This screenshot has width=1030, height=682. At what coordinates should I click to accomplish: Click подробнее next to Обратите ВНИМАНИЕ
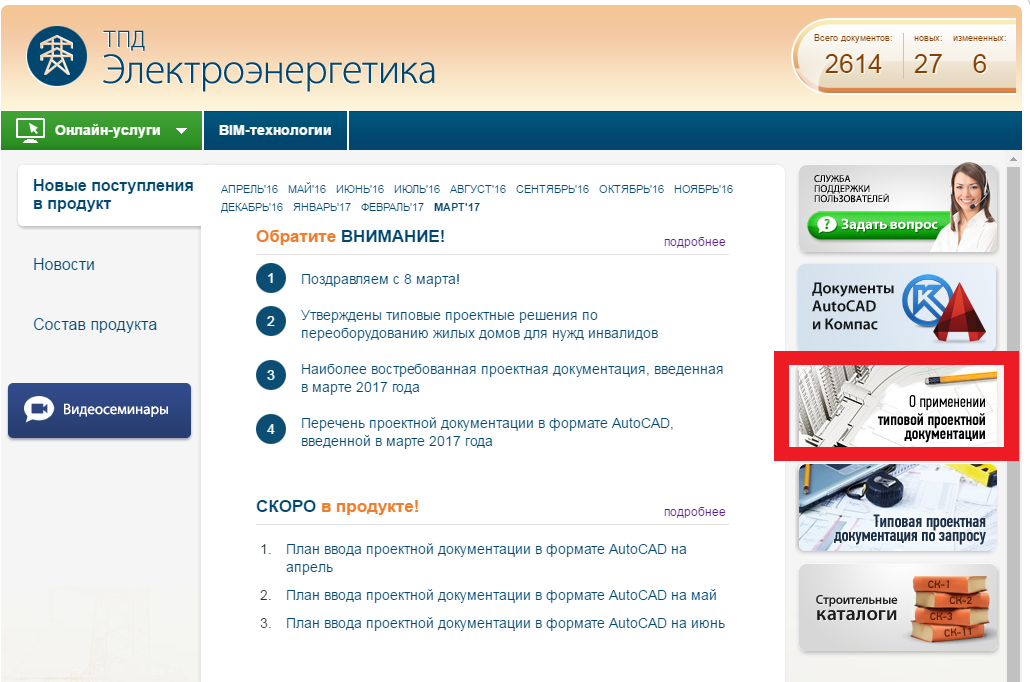pyautogui.click(x=694, y=242)
